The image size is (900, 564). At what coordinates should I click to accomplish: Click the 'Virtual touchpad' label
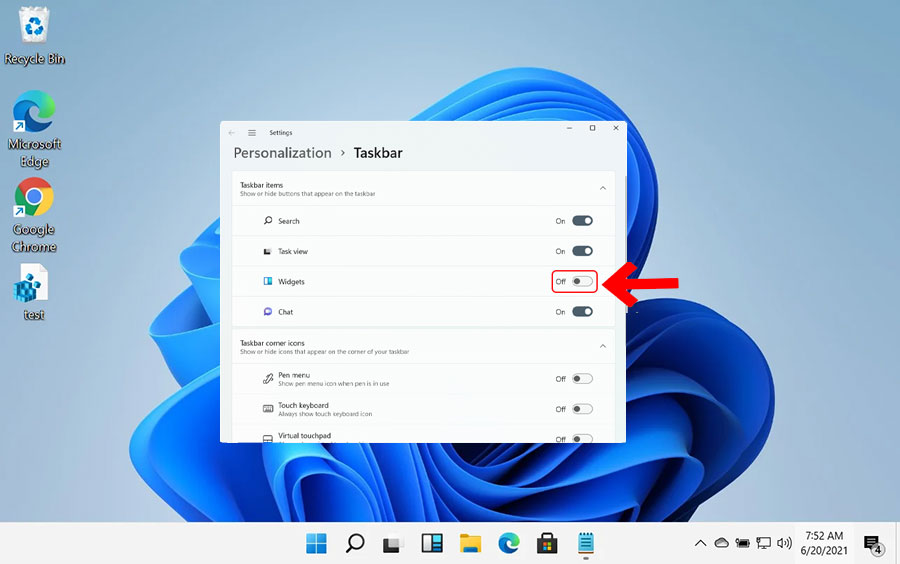(304, 435)
